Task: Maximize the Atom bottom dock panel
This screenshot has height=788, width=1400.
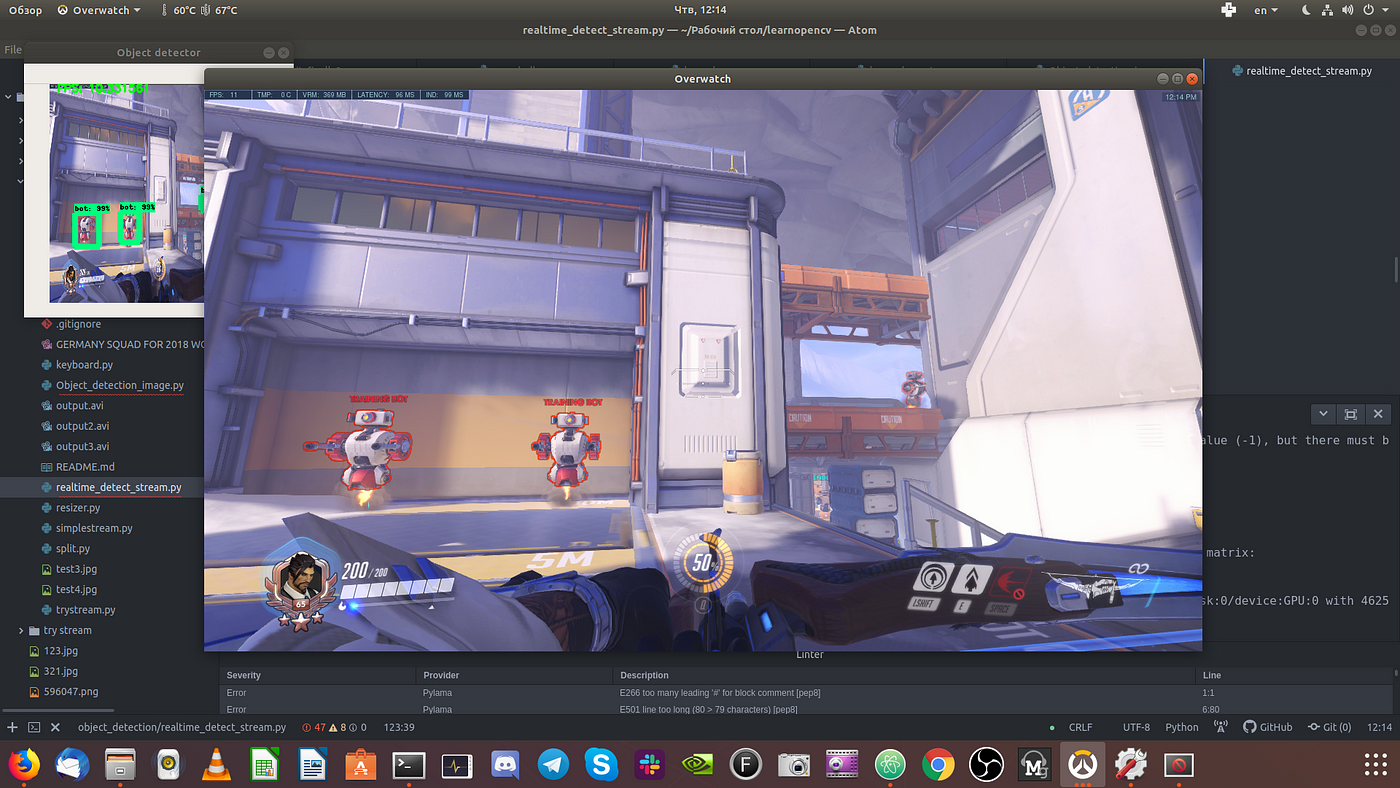Action: pyautogui.click(x=1351, y=414)
